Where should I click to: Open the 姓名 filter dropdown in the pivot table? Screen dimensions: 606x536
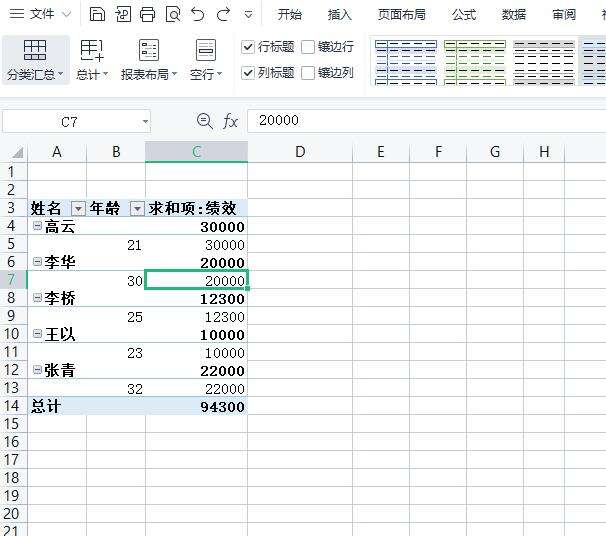[x=78, y=209]
